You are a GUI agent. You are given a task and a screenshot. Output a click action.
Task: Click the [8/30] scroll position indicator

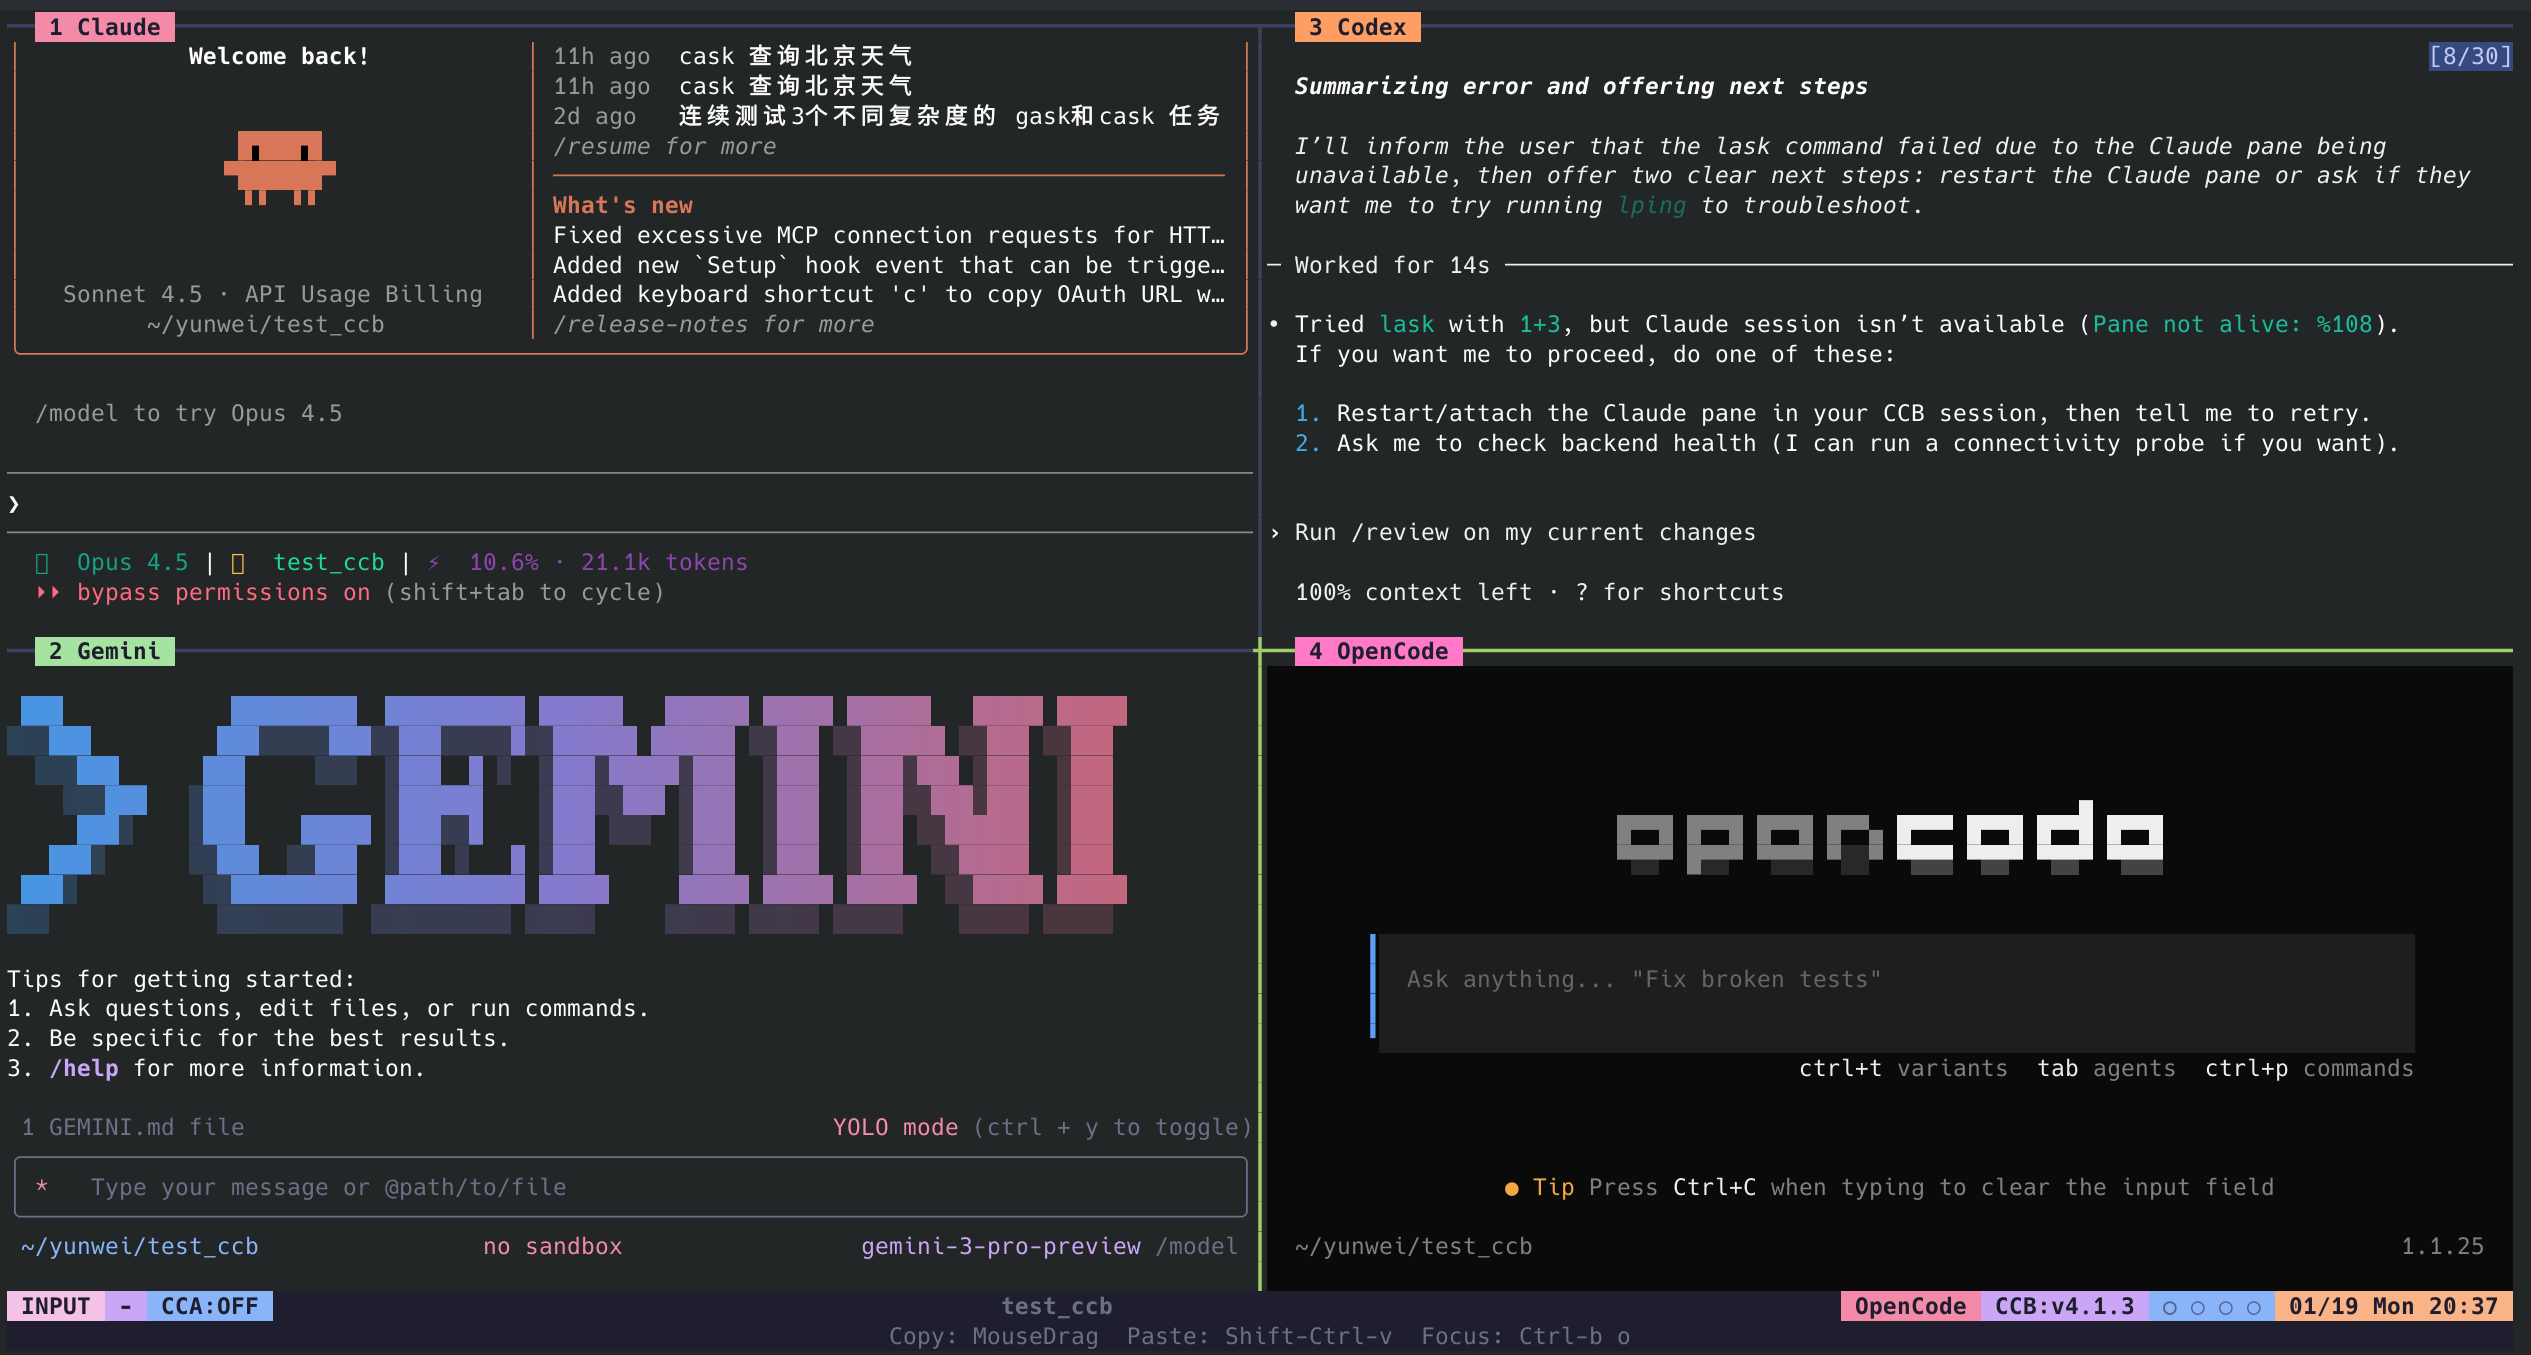2469,56
